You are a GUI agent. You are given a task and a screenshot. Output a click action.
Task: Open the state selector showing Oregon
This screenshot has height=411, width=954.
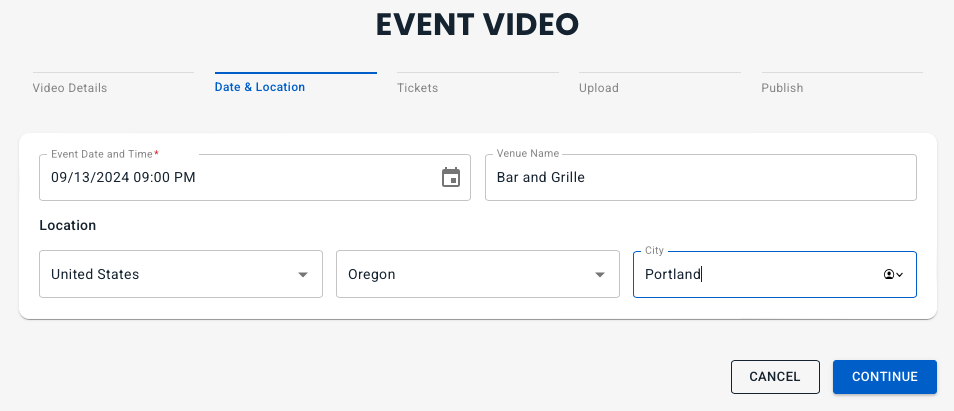pyautogui.click(x=478, y=274)
